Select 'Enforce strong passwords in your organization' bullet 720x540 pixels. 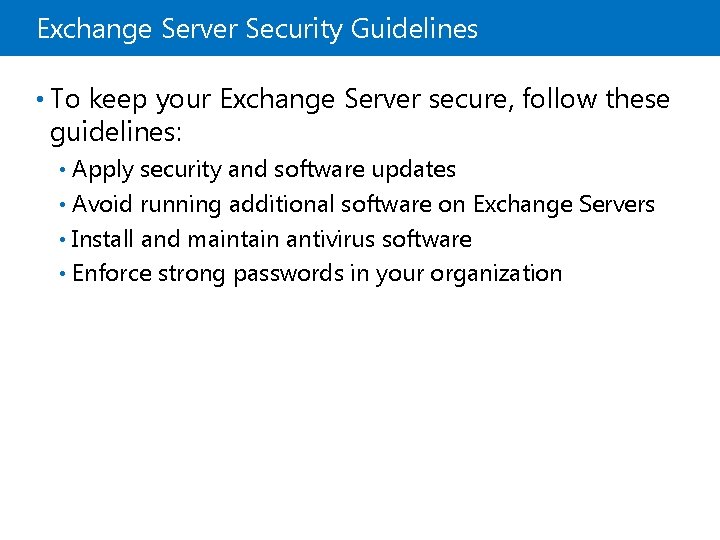[317, 273]
